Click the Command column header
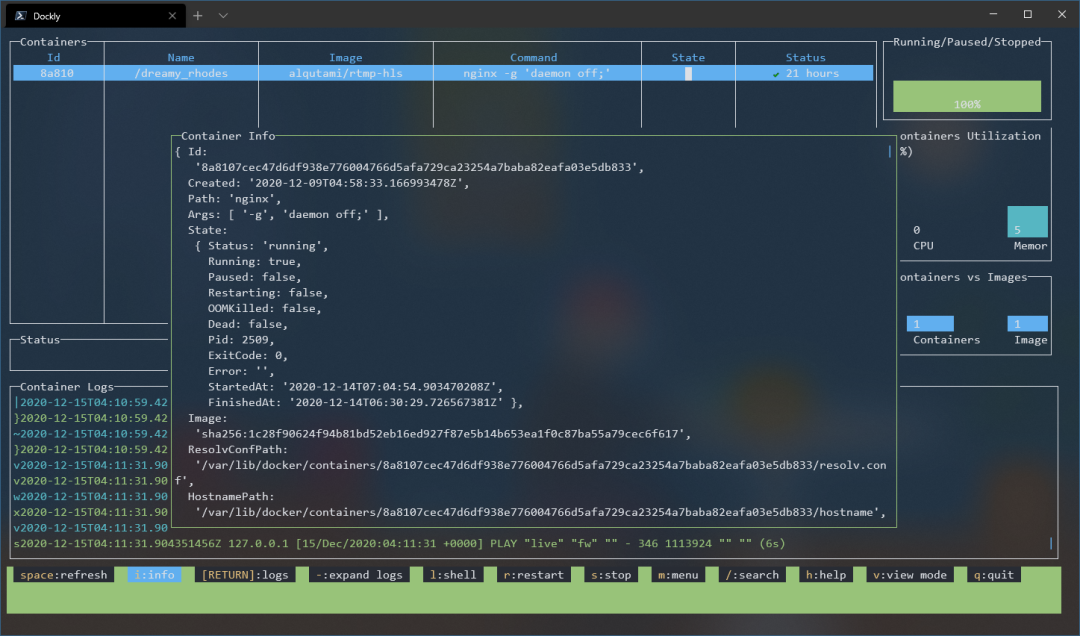 click(533, 57)
